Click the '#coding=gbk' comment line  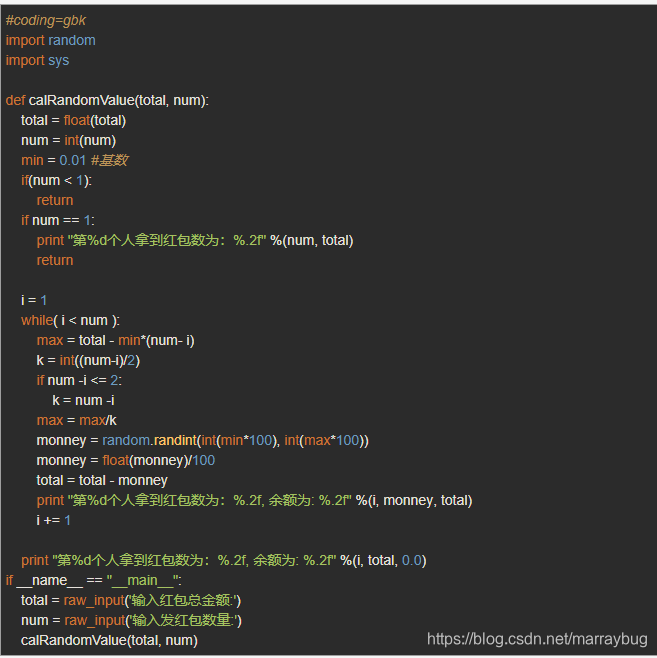(46, 21)
